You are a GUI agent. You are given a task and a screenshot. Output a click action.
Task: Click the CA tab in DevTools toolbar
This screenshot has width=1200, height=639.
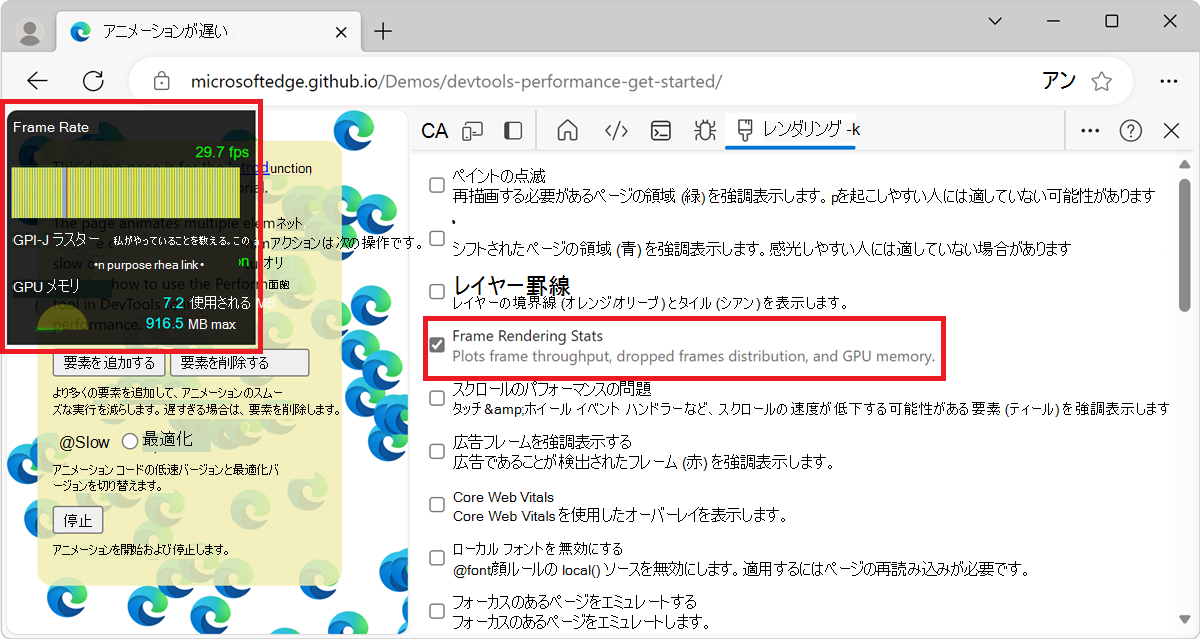click(433, 130)
